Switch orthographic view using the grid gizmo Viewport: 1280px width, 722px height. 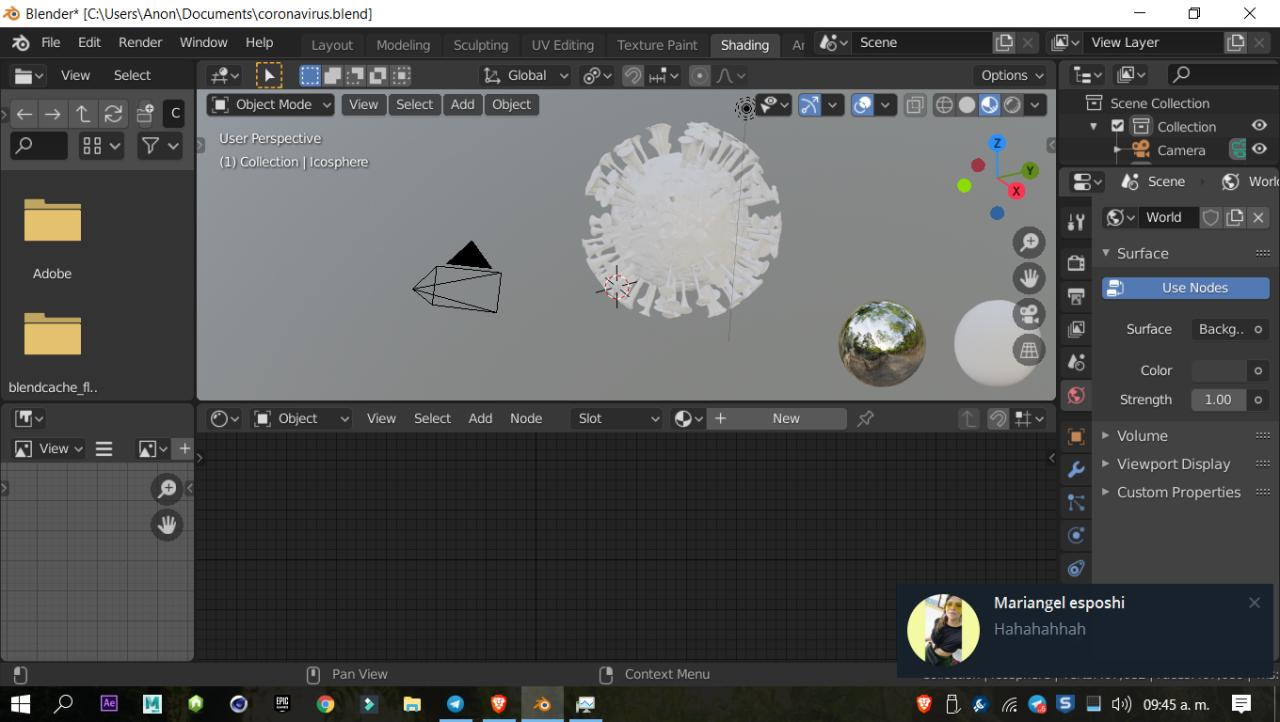[x=1028, y=350]
